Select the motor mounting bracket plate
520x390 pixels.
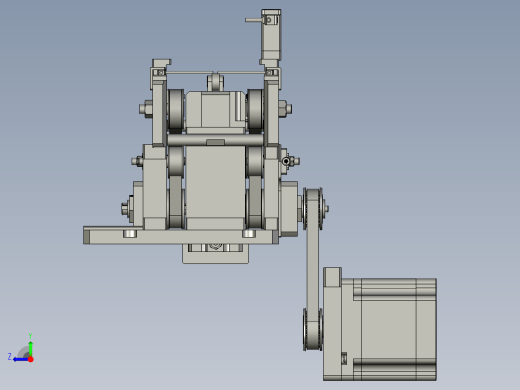[332, 323]
